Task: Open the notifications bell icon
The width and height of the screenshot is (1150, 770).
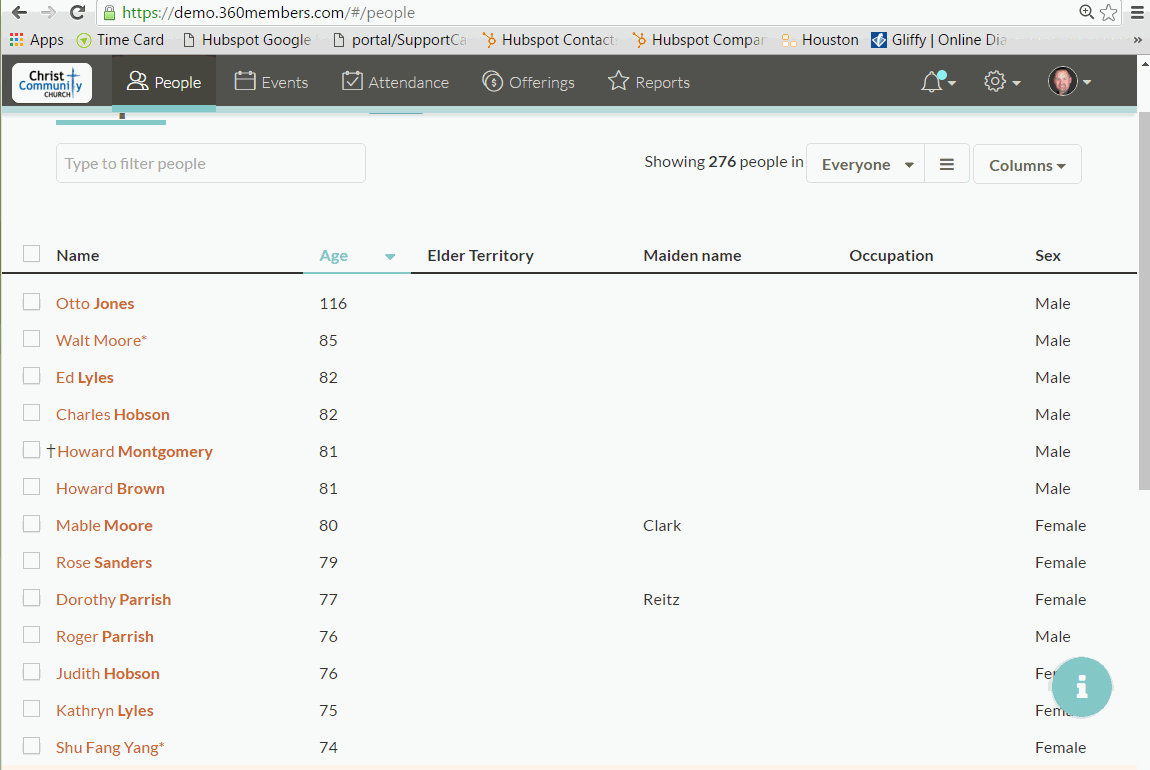Action: [x=937, y=81]
